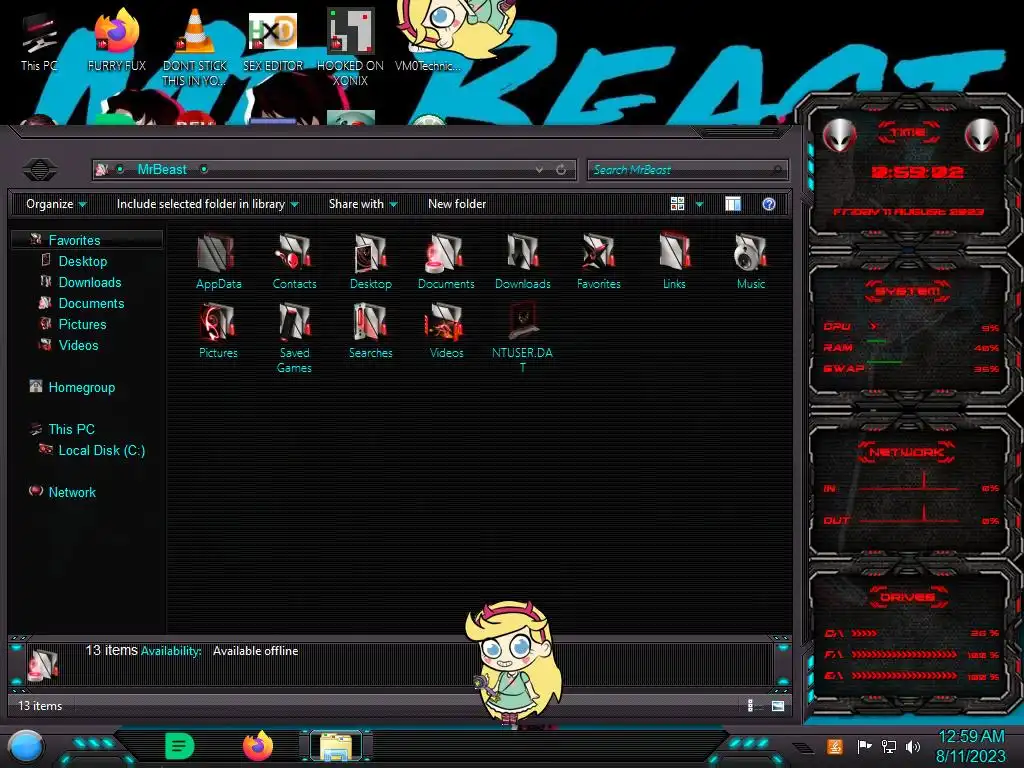This screenshot has height=768, width=1024.
Task: Select the NTUSER.DAT file
Action: point(522,338)
